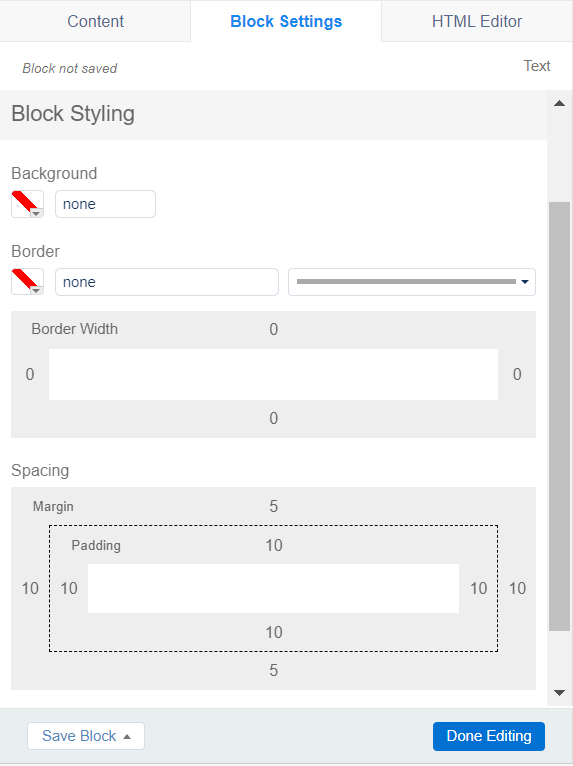Edit the left border width value

point(30,374)
